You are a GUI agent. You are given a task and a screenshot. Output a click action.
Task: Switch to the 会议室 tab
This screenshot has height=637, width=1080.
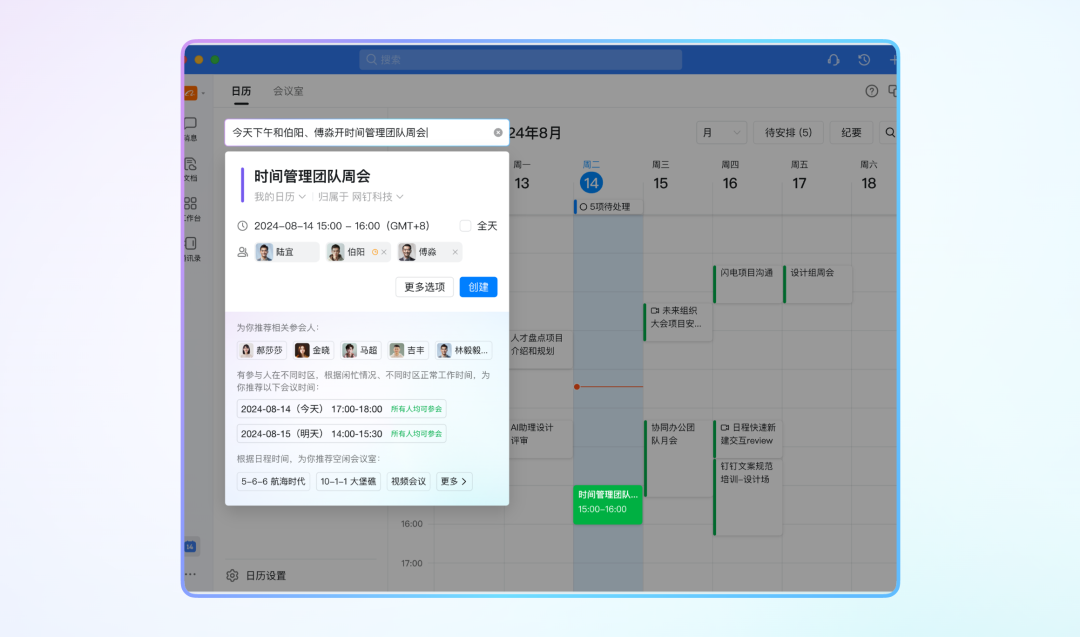coord(288,91)
